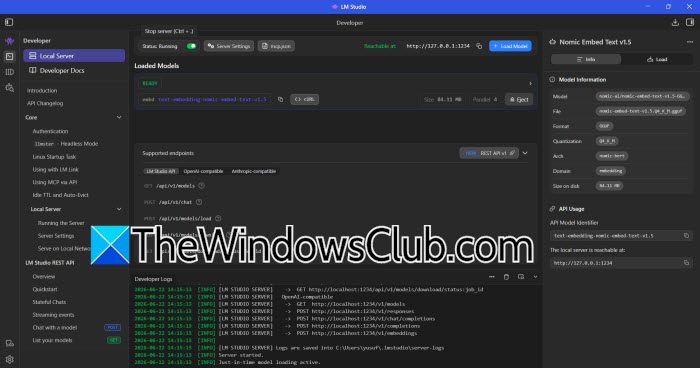Switch to the LM Studio API tab

[161, 171]
